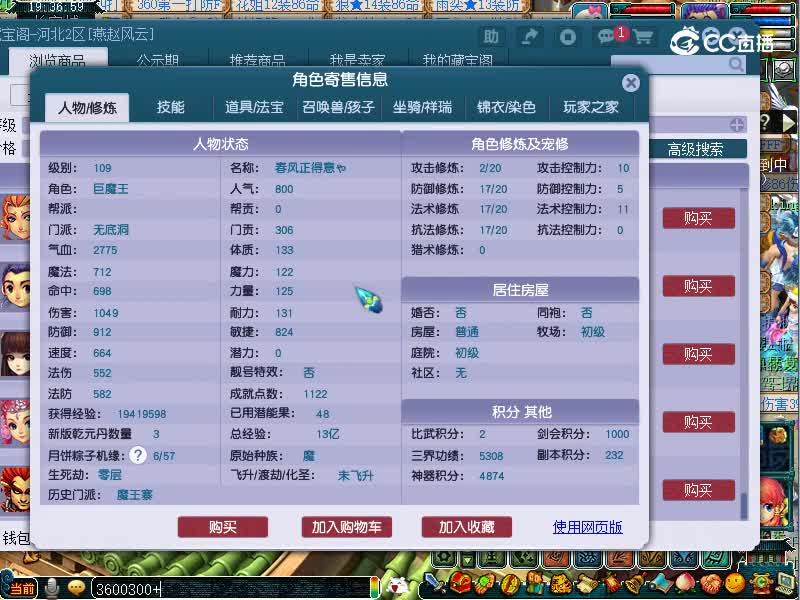The width and height of the screenshot is (800, 600).
Task: Click the peach icon in bottom toolbar
Action: point(685,583)
